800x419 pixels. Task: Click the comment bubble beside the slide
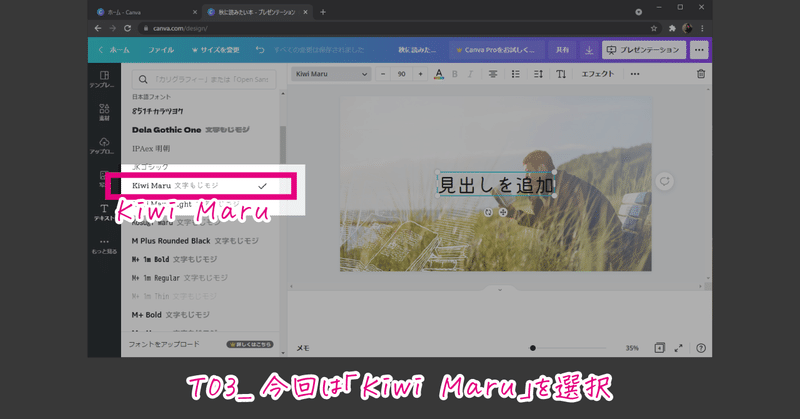pos(664,181)
